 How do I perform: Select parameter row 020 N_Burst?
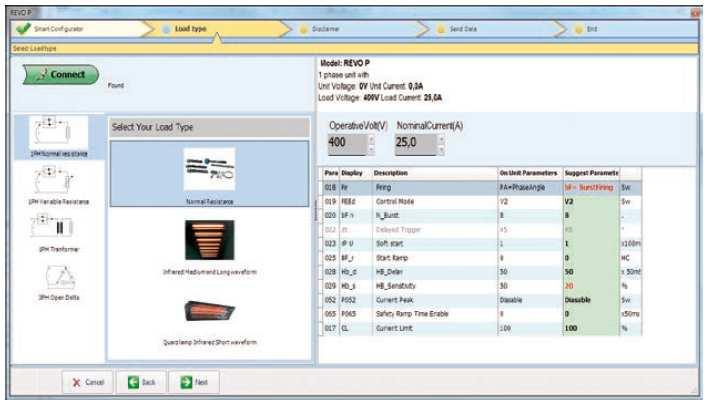click(x=482, y=215)
